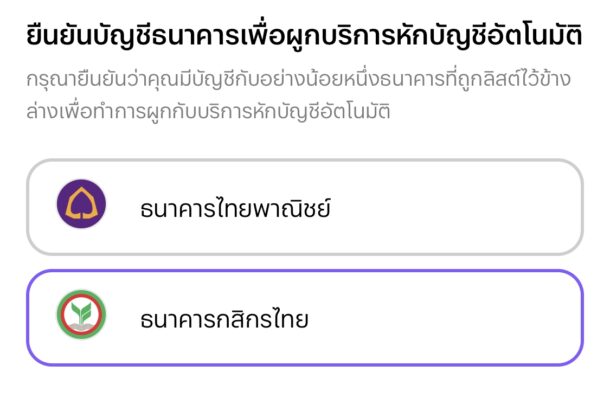The height and width of the screenshot is (404, 610).
Task: Click empty area right of ธนาคารกสิกรไทย card
Action: point(445,318)
